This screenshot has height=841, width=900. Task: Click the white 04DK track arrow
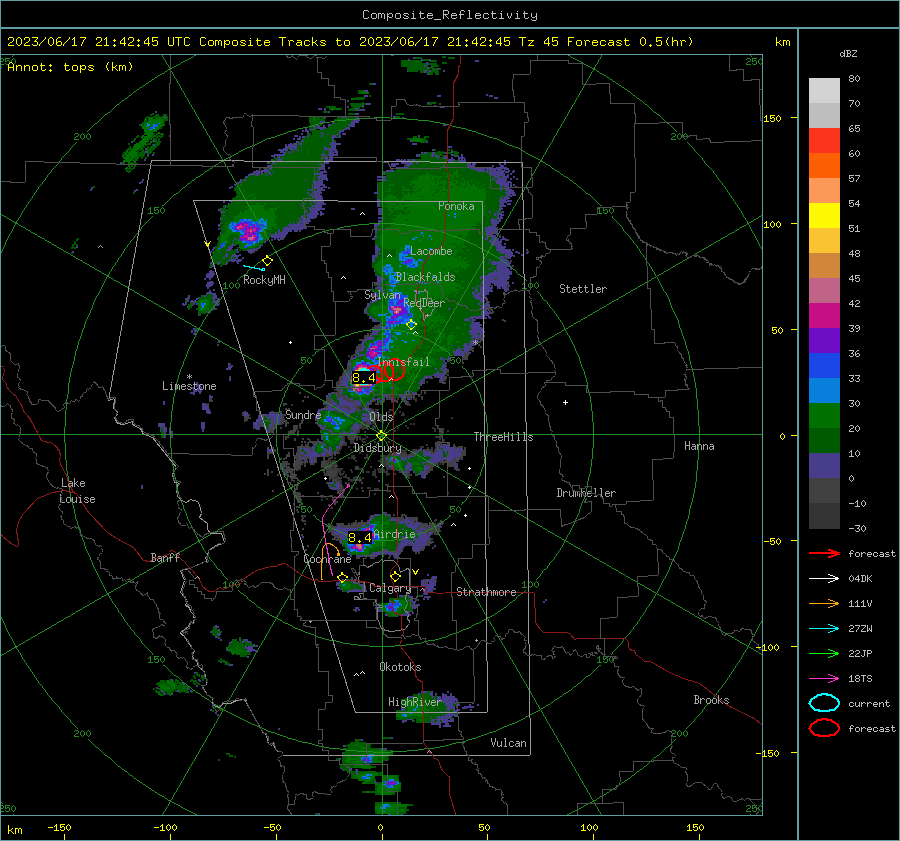tap(824, 579)
